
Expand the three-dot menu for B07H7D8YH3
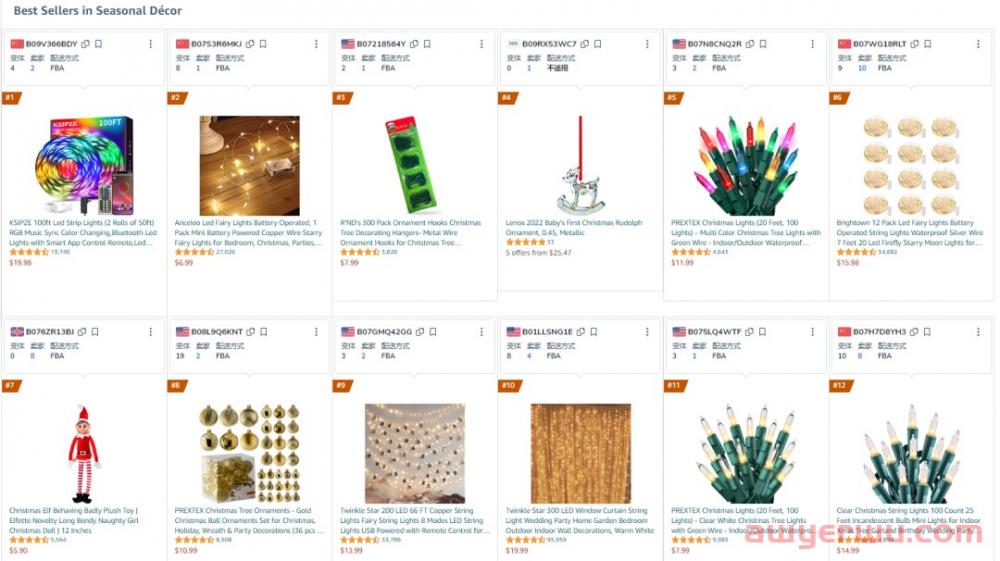point(978,332)
